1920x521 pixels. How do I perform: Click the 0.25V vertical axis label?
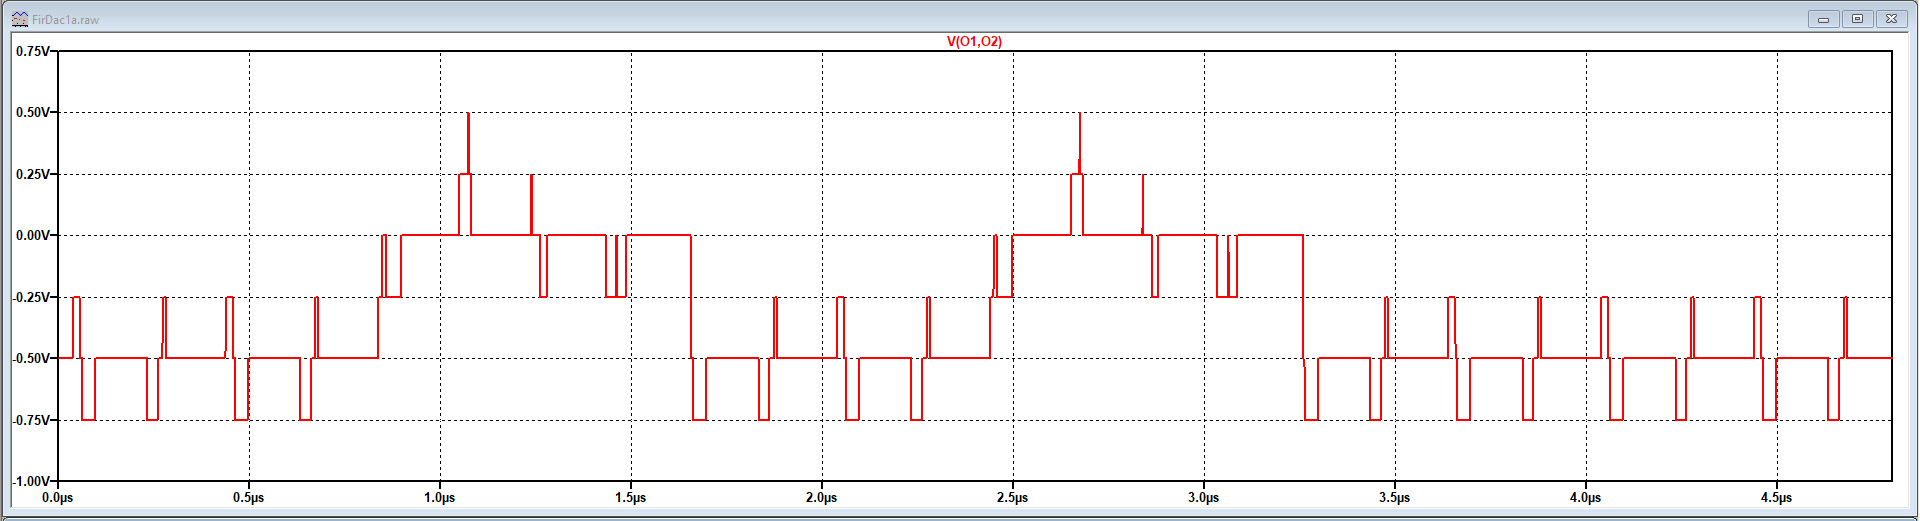pos(32,174)
